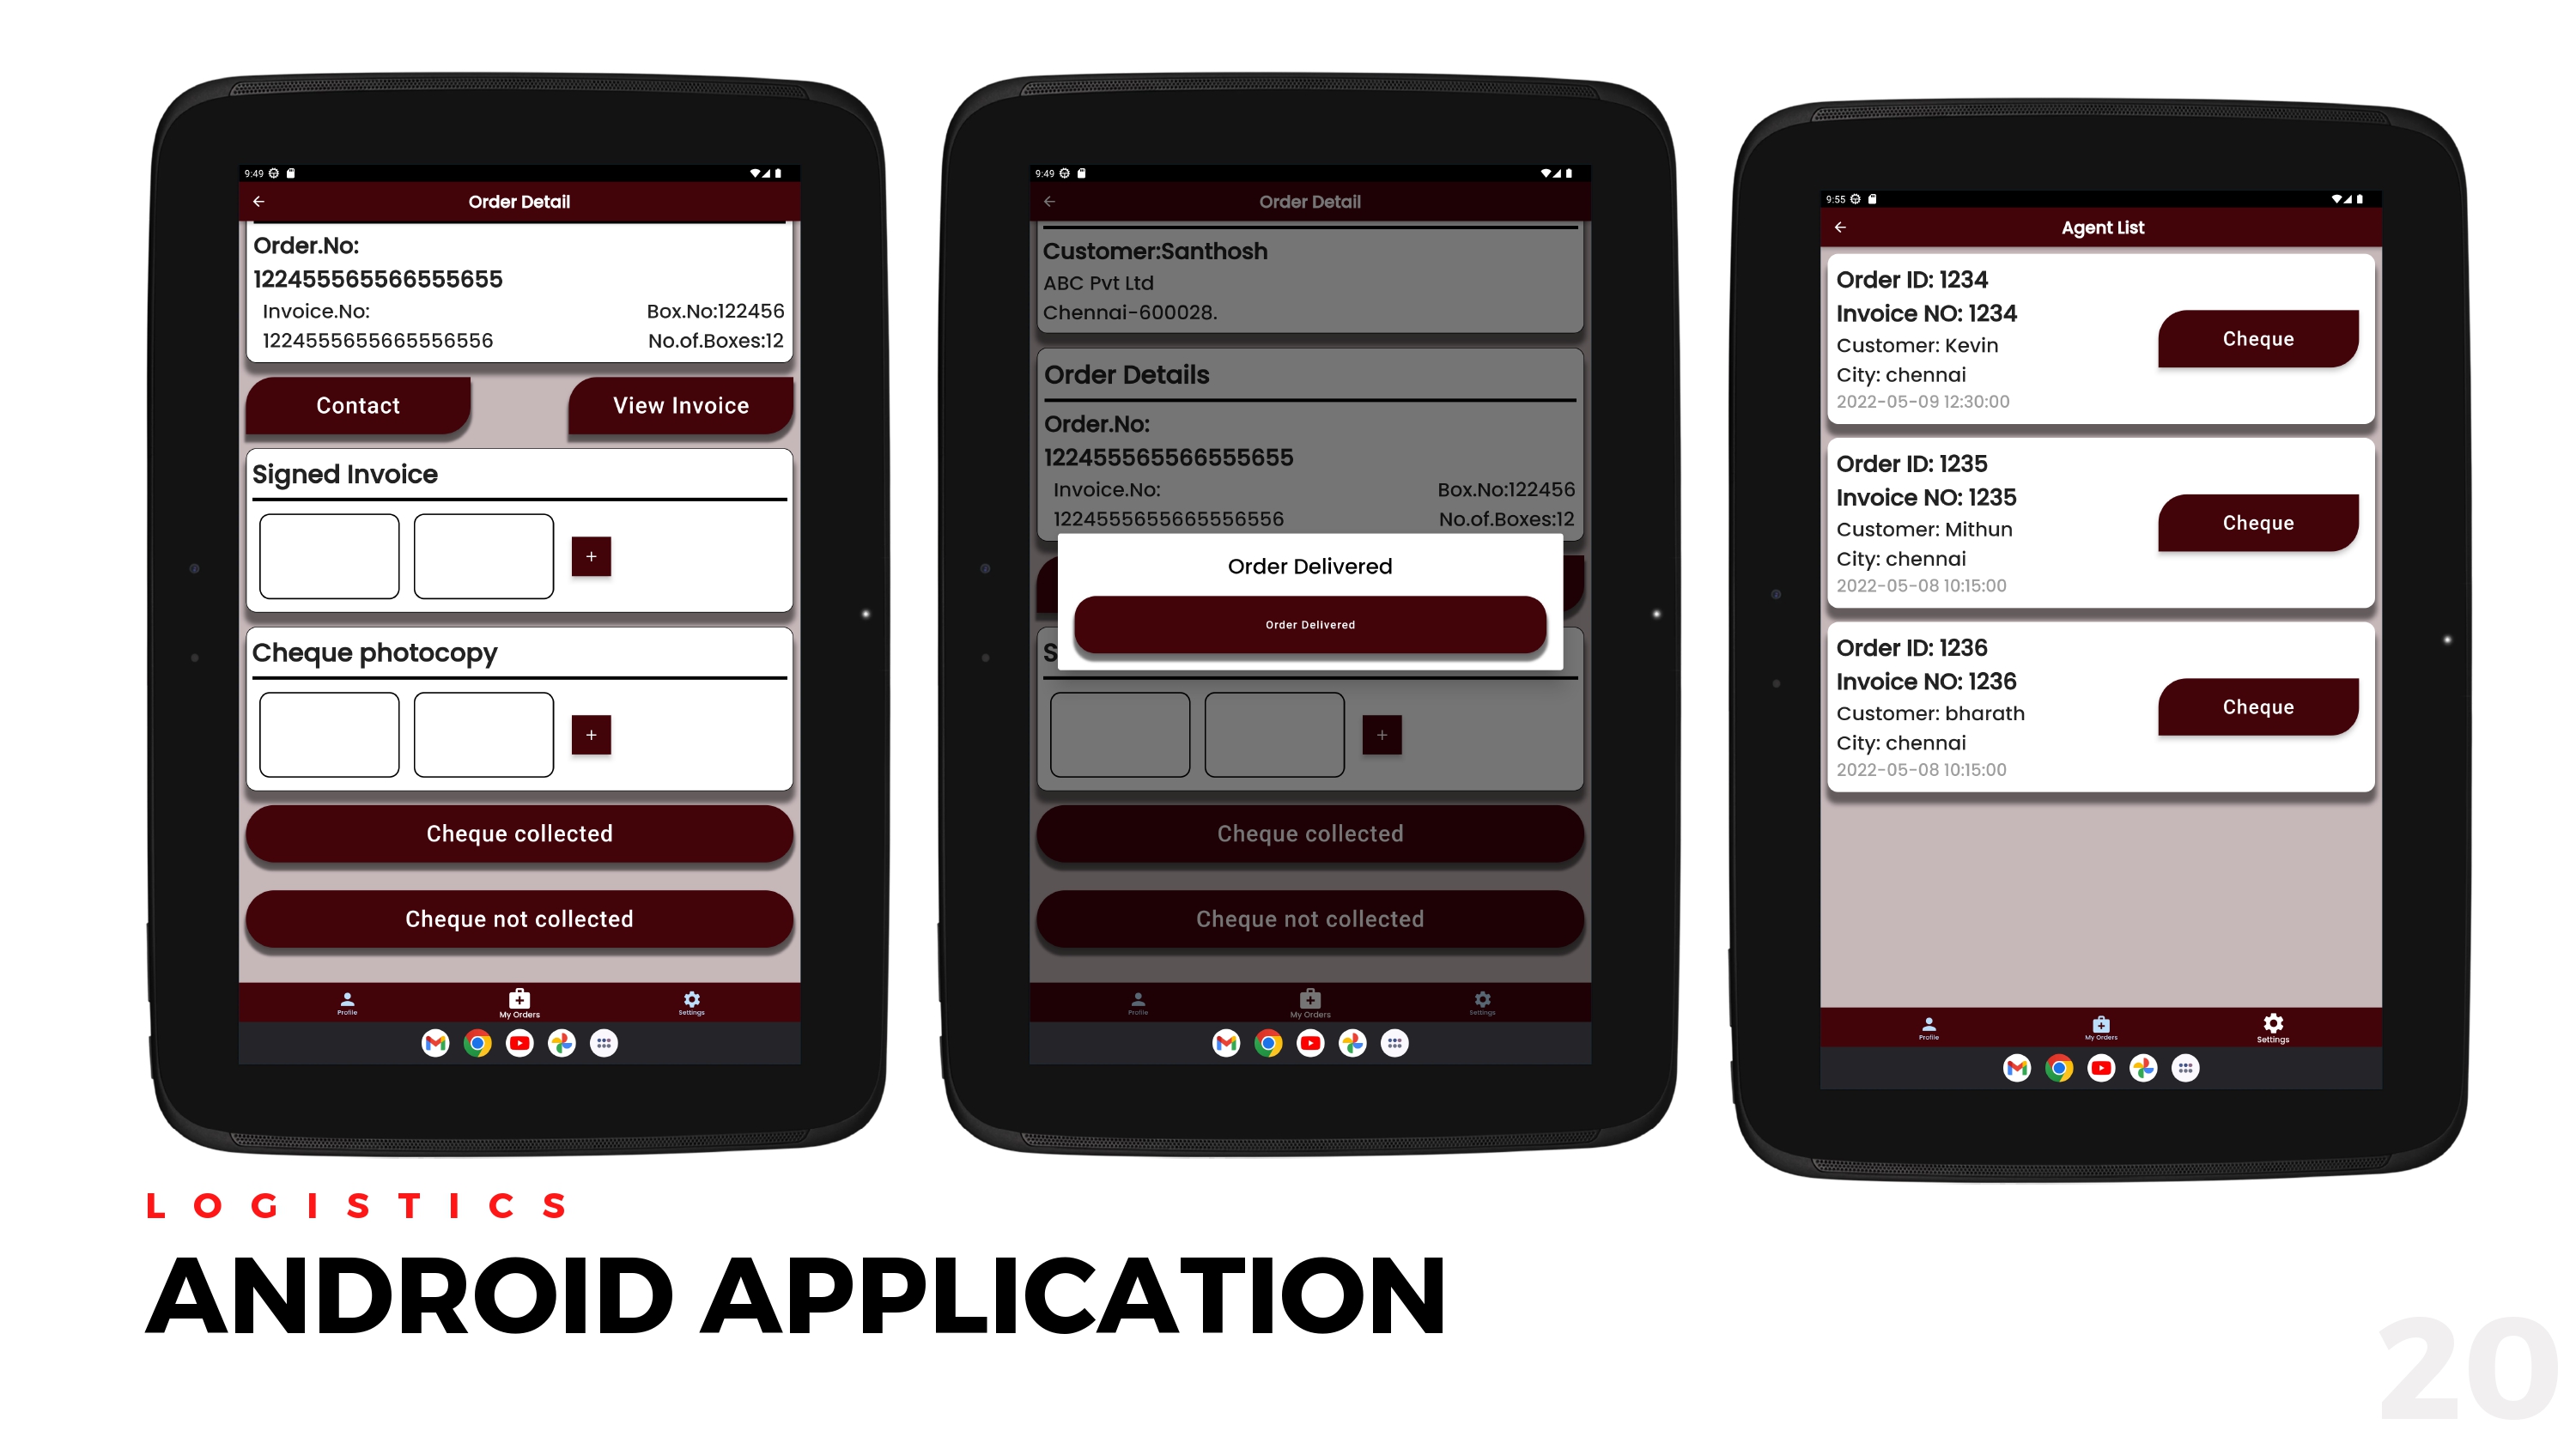Tap the My Orders icon in bottom nav

pos(519,996)
